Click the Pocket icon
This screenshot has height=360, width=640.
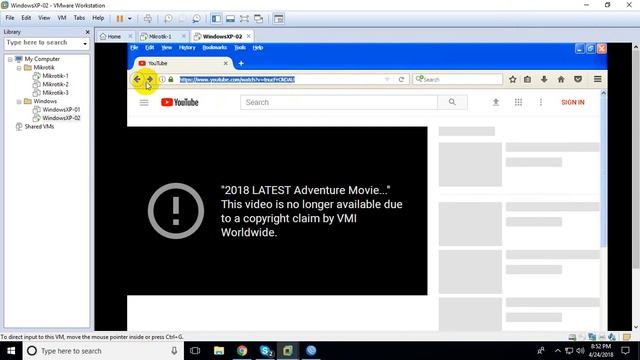(x=578, y=79)
